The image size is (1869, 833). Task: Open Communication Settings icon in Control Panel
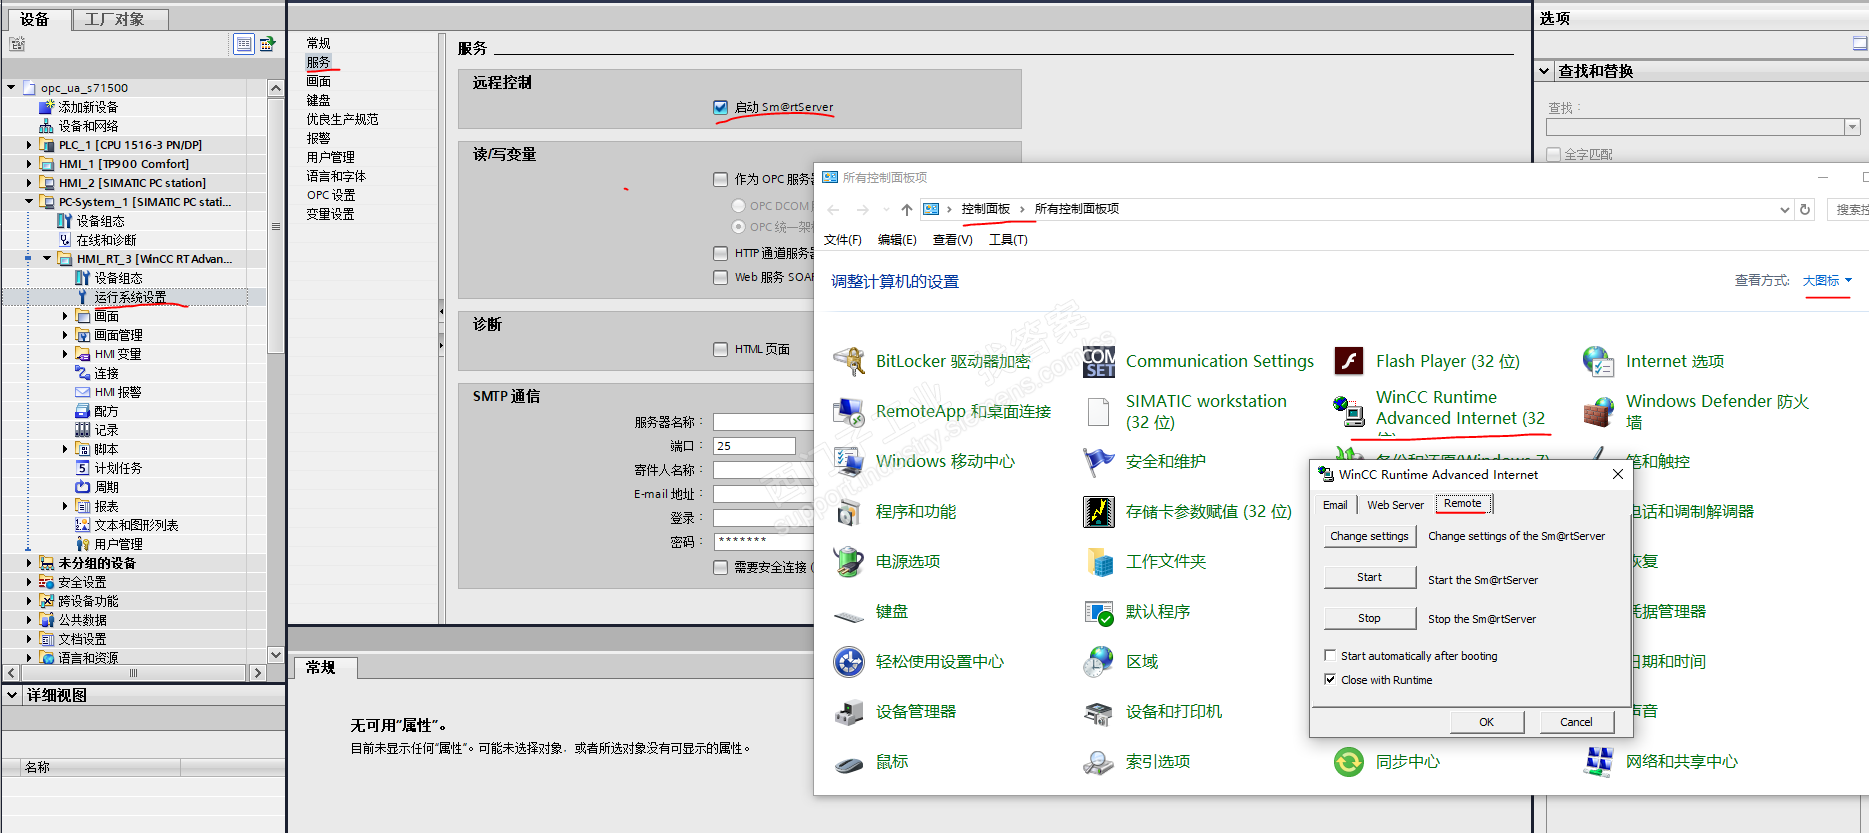pyautogui.click(x=1099, y=361)
